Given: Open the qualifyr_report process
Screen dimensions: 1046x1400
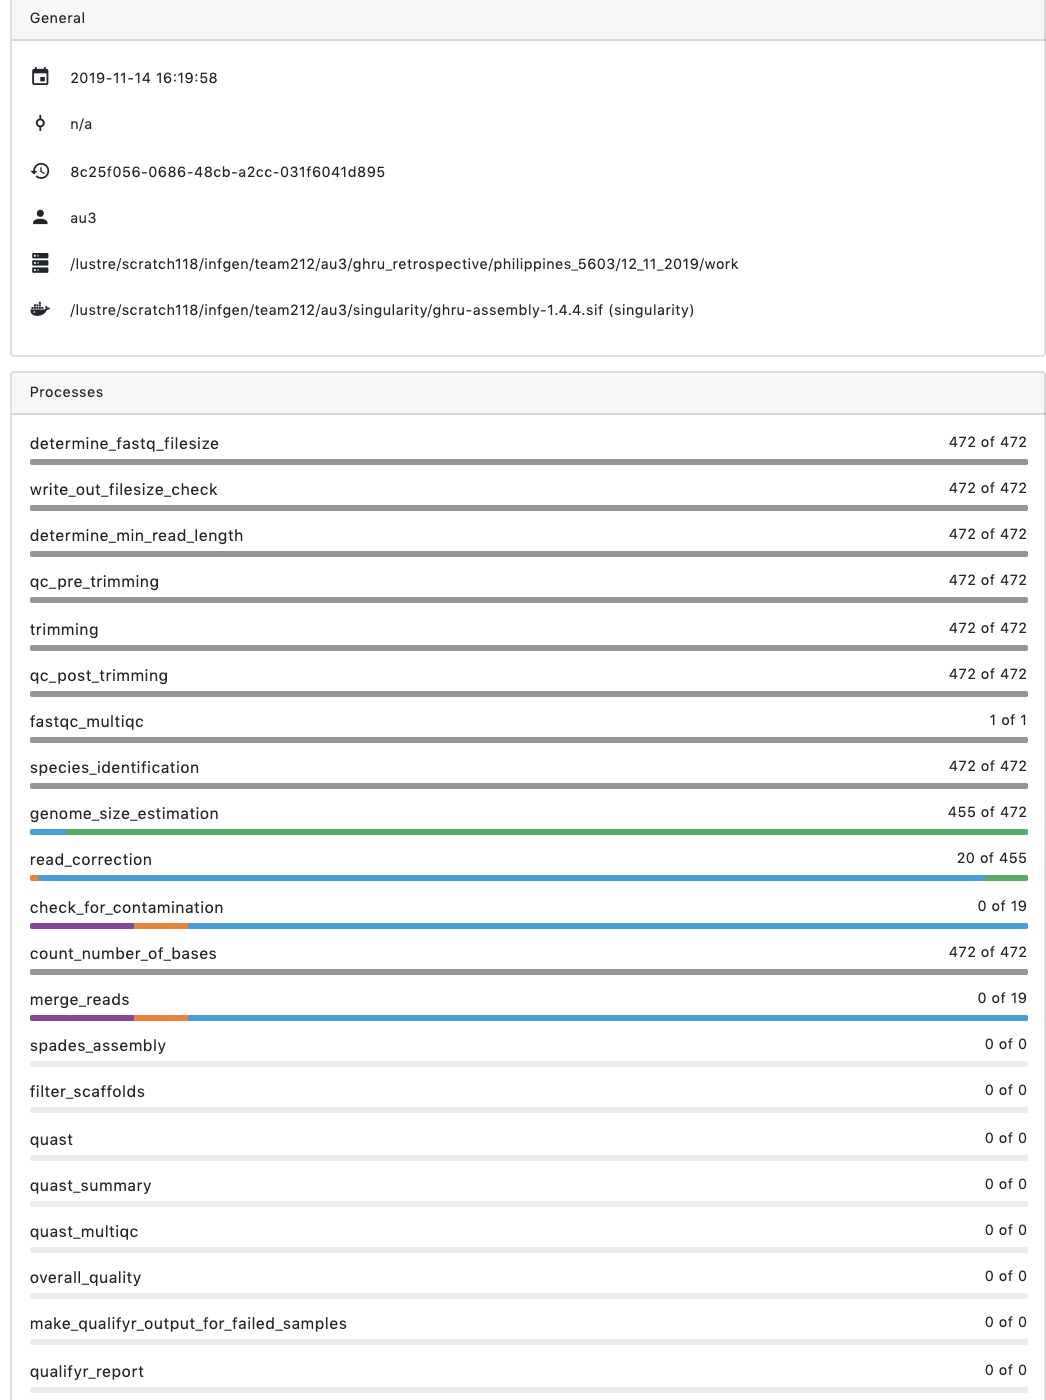Looking at the screenshot, I should [87, 1371].
